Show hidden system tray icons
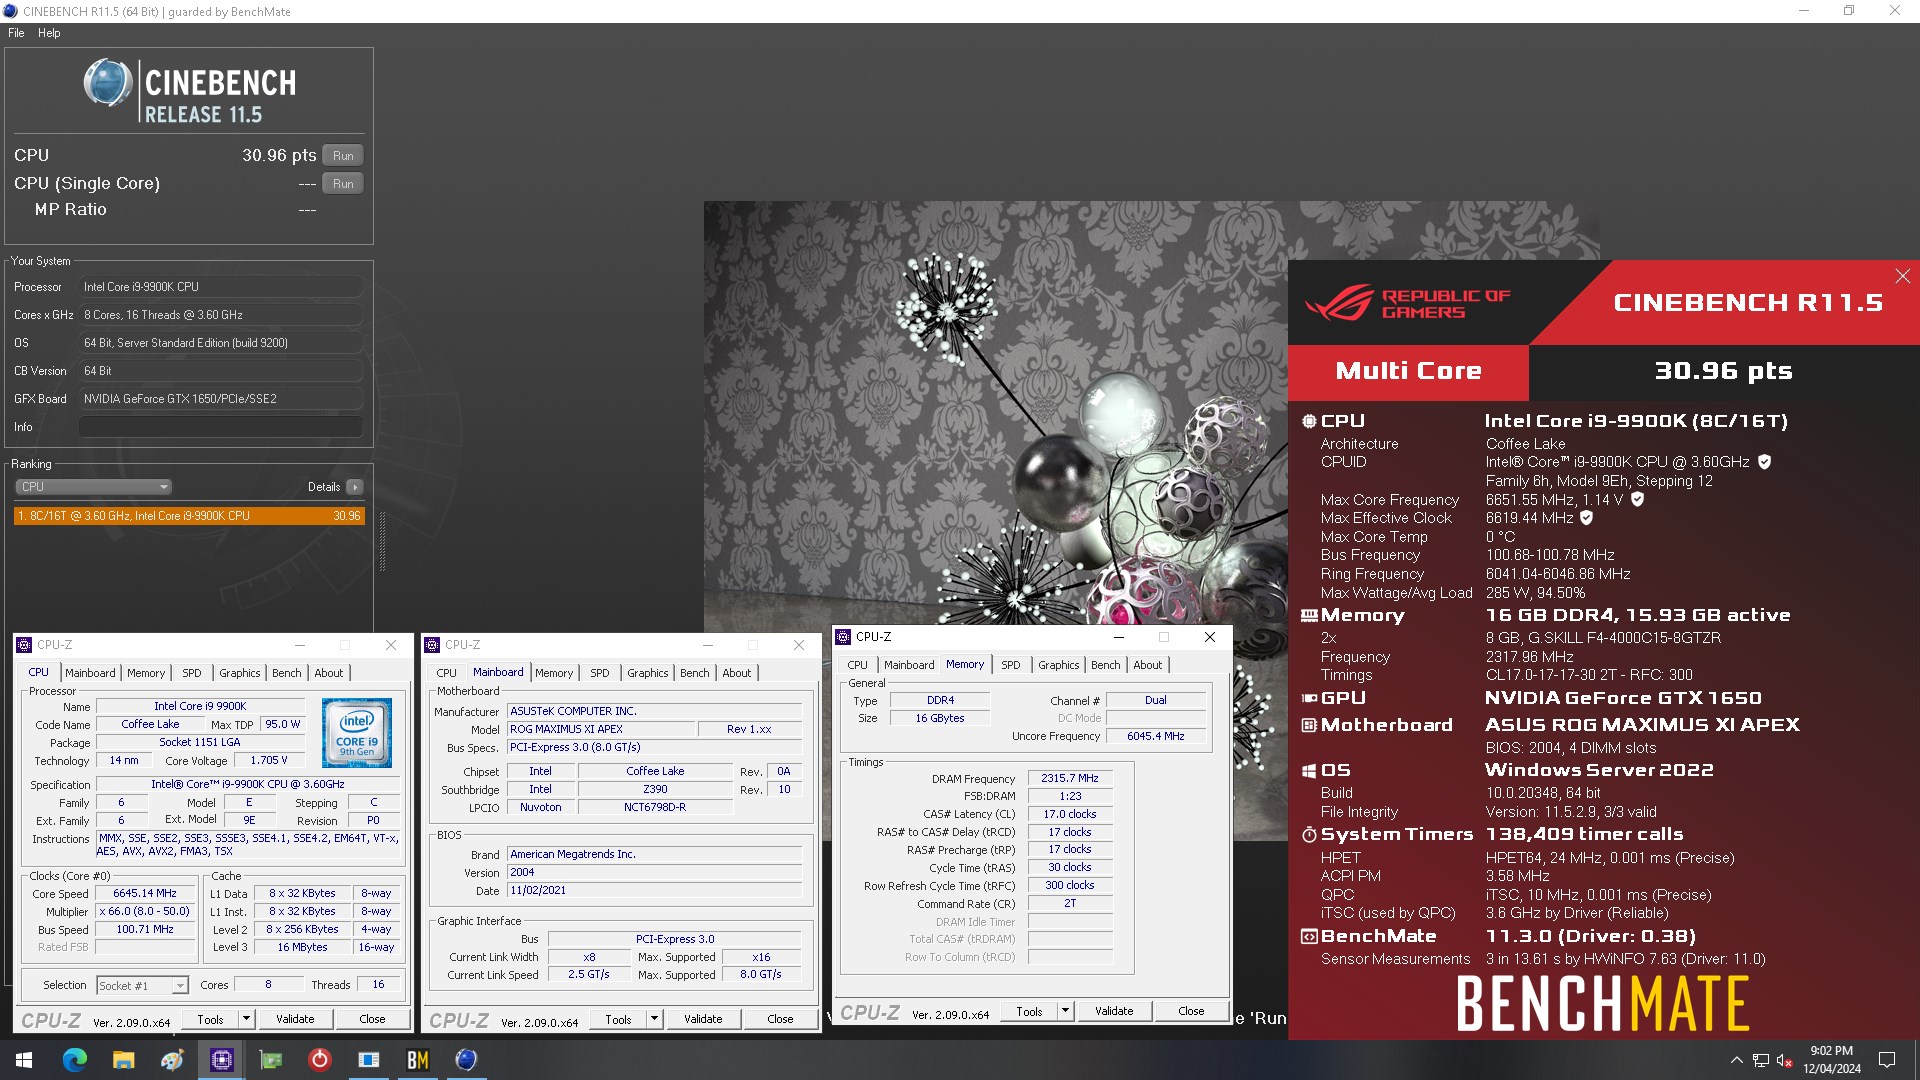Image resolution: width=1920 pixels, height=1080 pixels. point(1737,1060)
